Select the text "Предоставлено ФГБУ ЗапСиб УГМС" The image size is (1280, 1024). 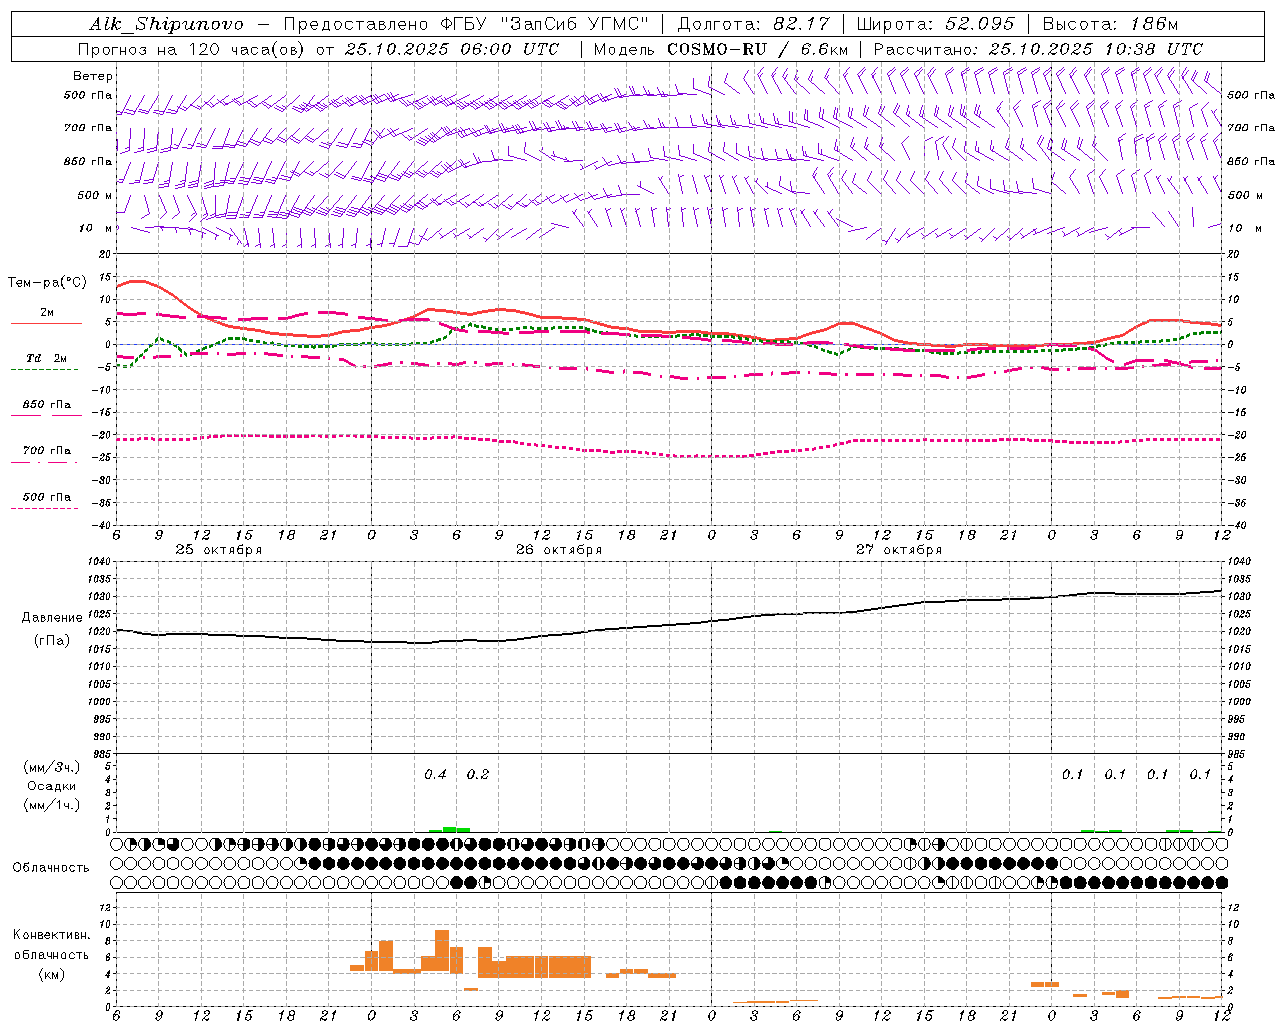click(467, 24)
